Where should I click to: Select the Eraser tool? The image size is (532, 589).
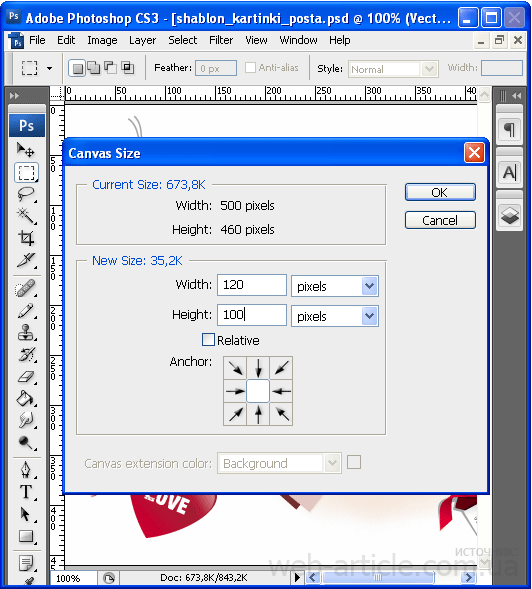coord(26,376)
